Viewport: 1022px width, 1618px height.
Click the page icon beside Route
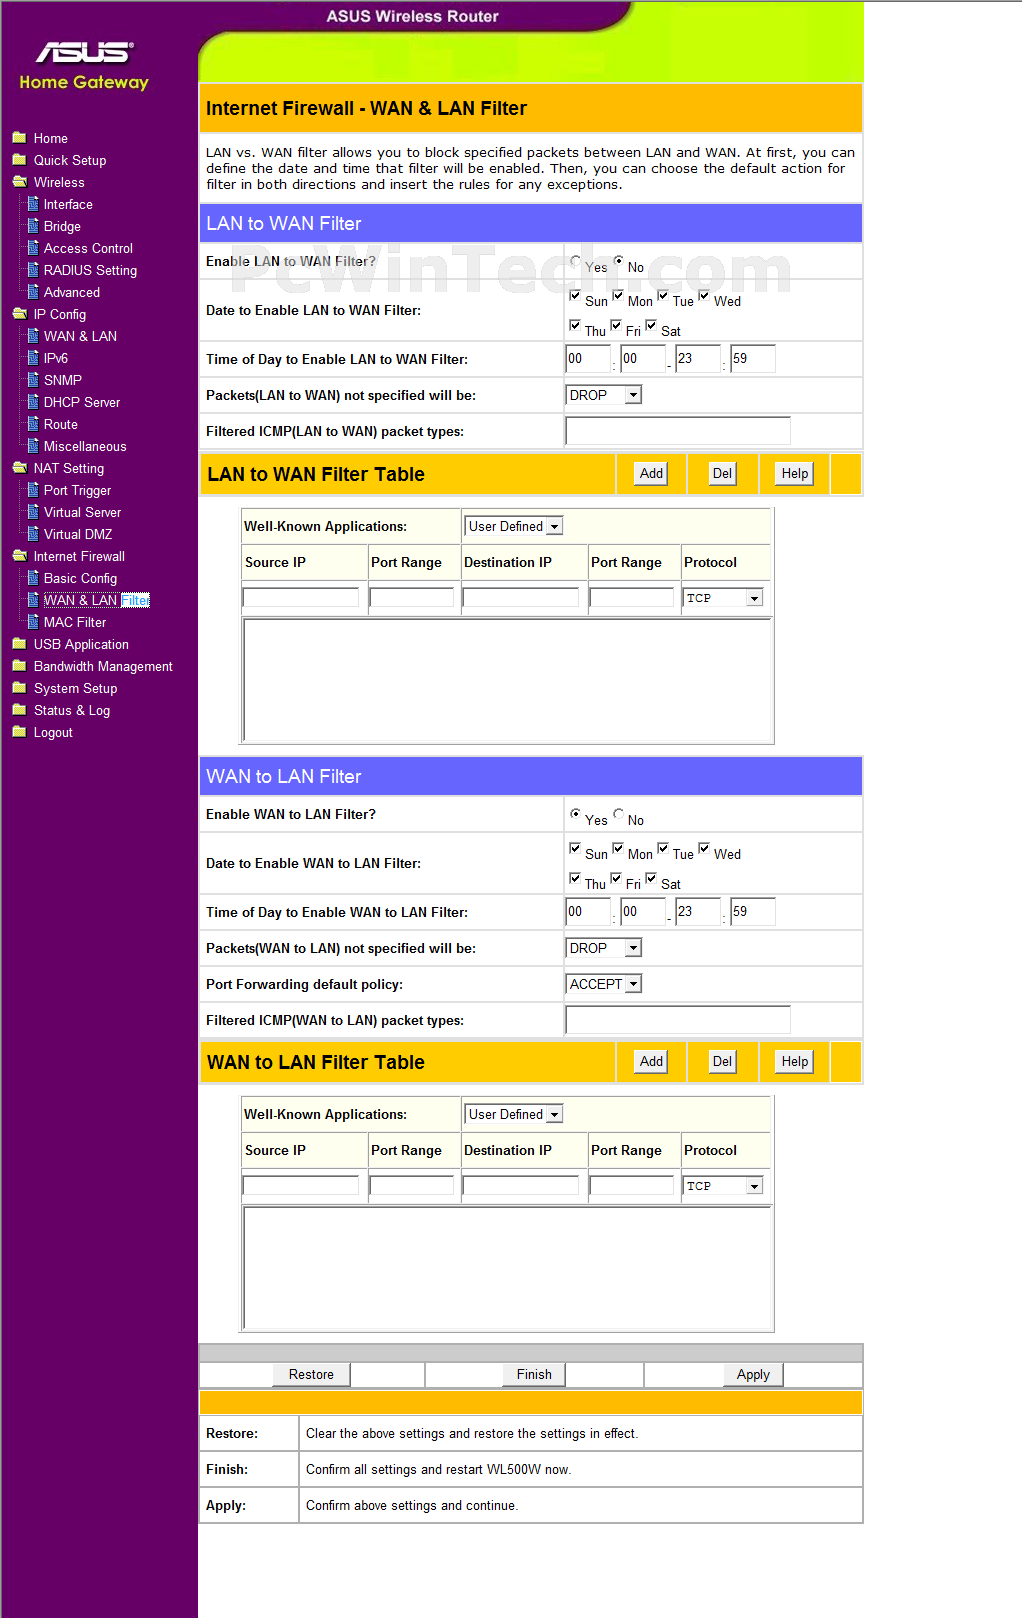pyautogui.click(x=33, y=424)
